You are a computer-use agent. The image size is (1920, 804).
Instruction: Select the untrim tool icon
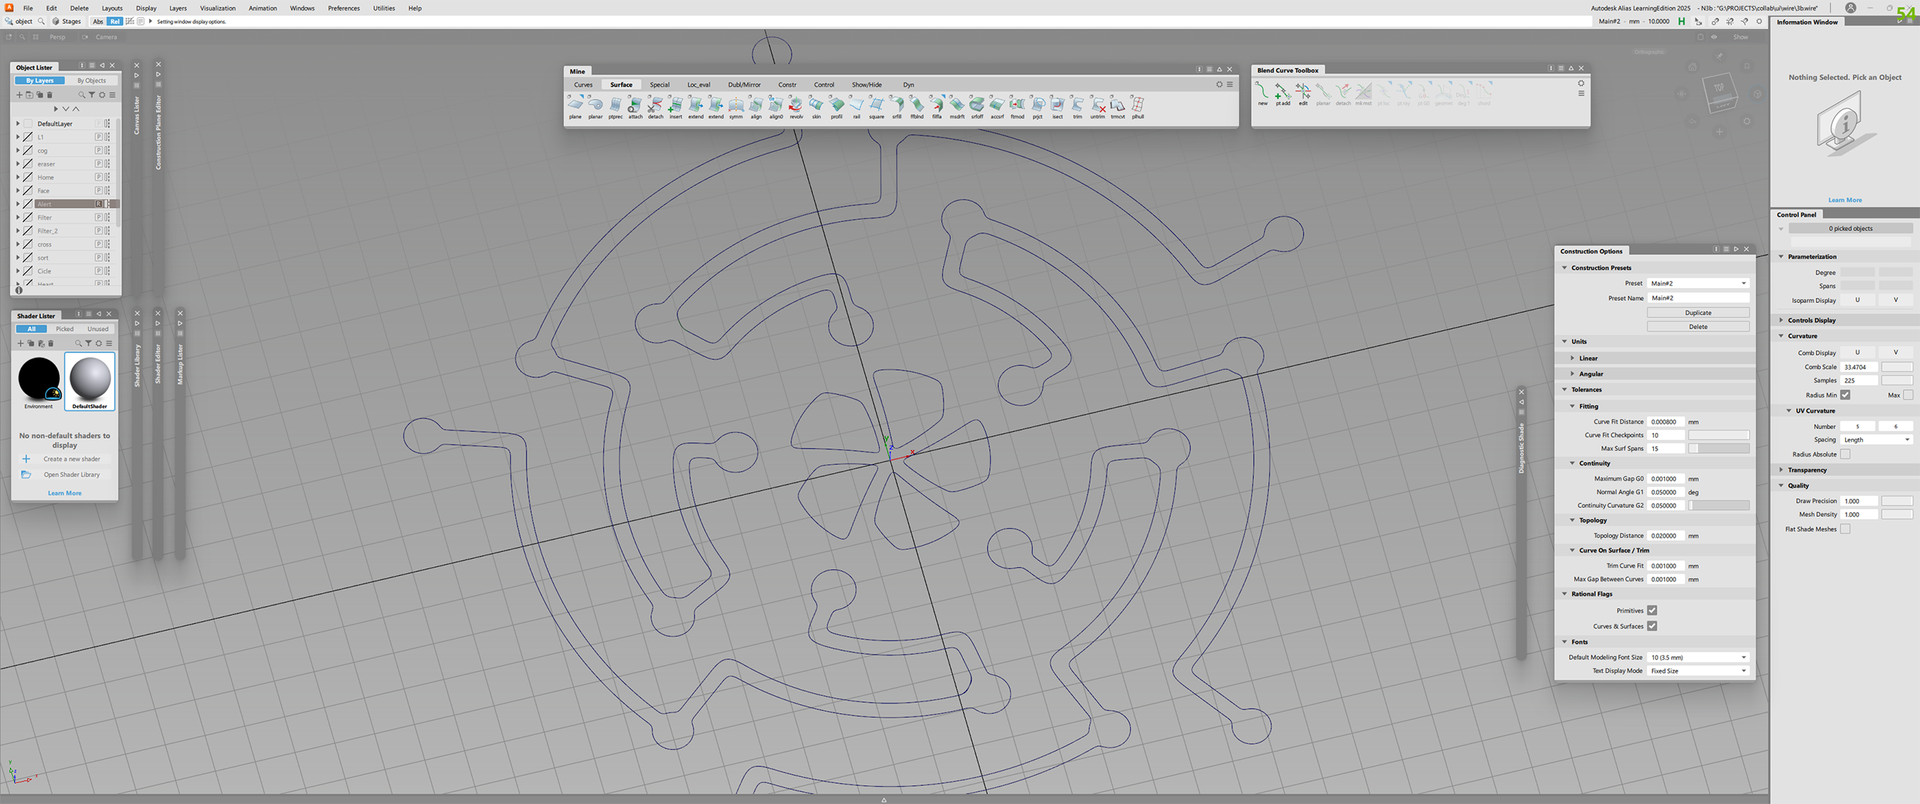(x=1098, y=105)
